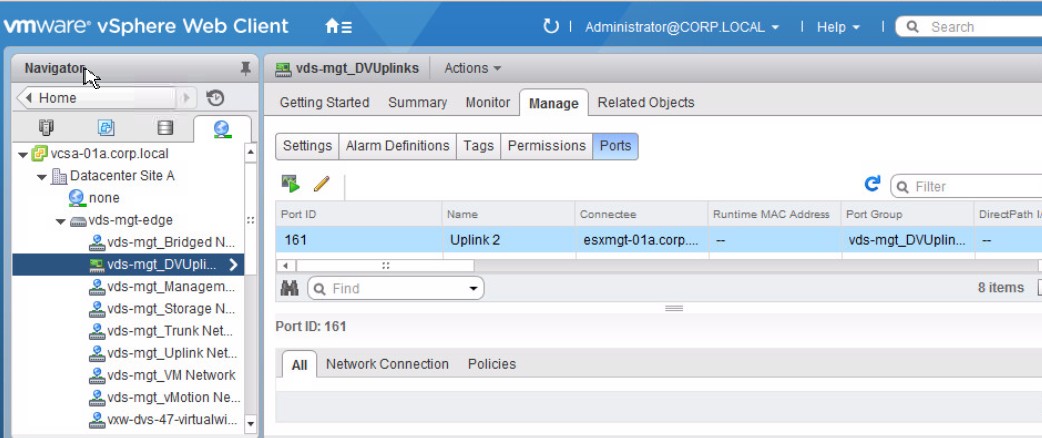Switch to the Permissions sub-tab
The height and width of the screenshot is (438, 1042).
[546, 146]
